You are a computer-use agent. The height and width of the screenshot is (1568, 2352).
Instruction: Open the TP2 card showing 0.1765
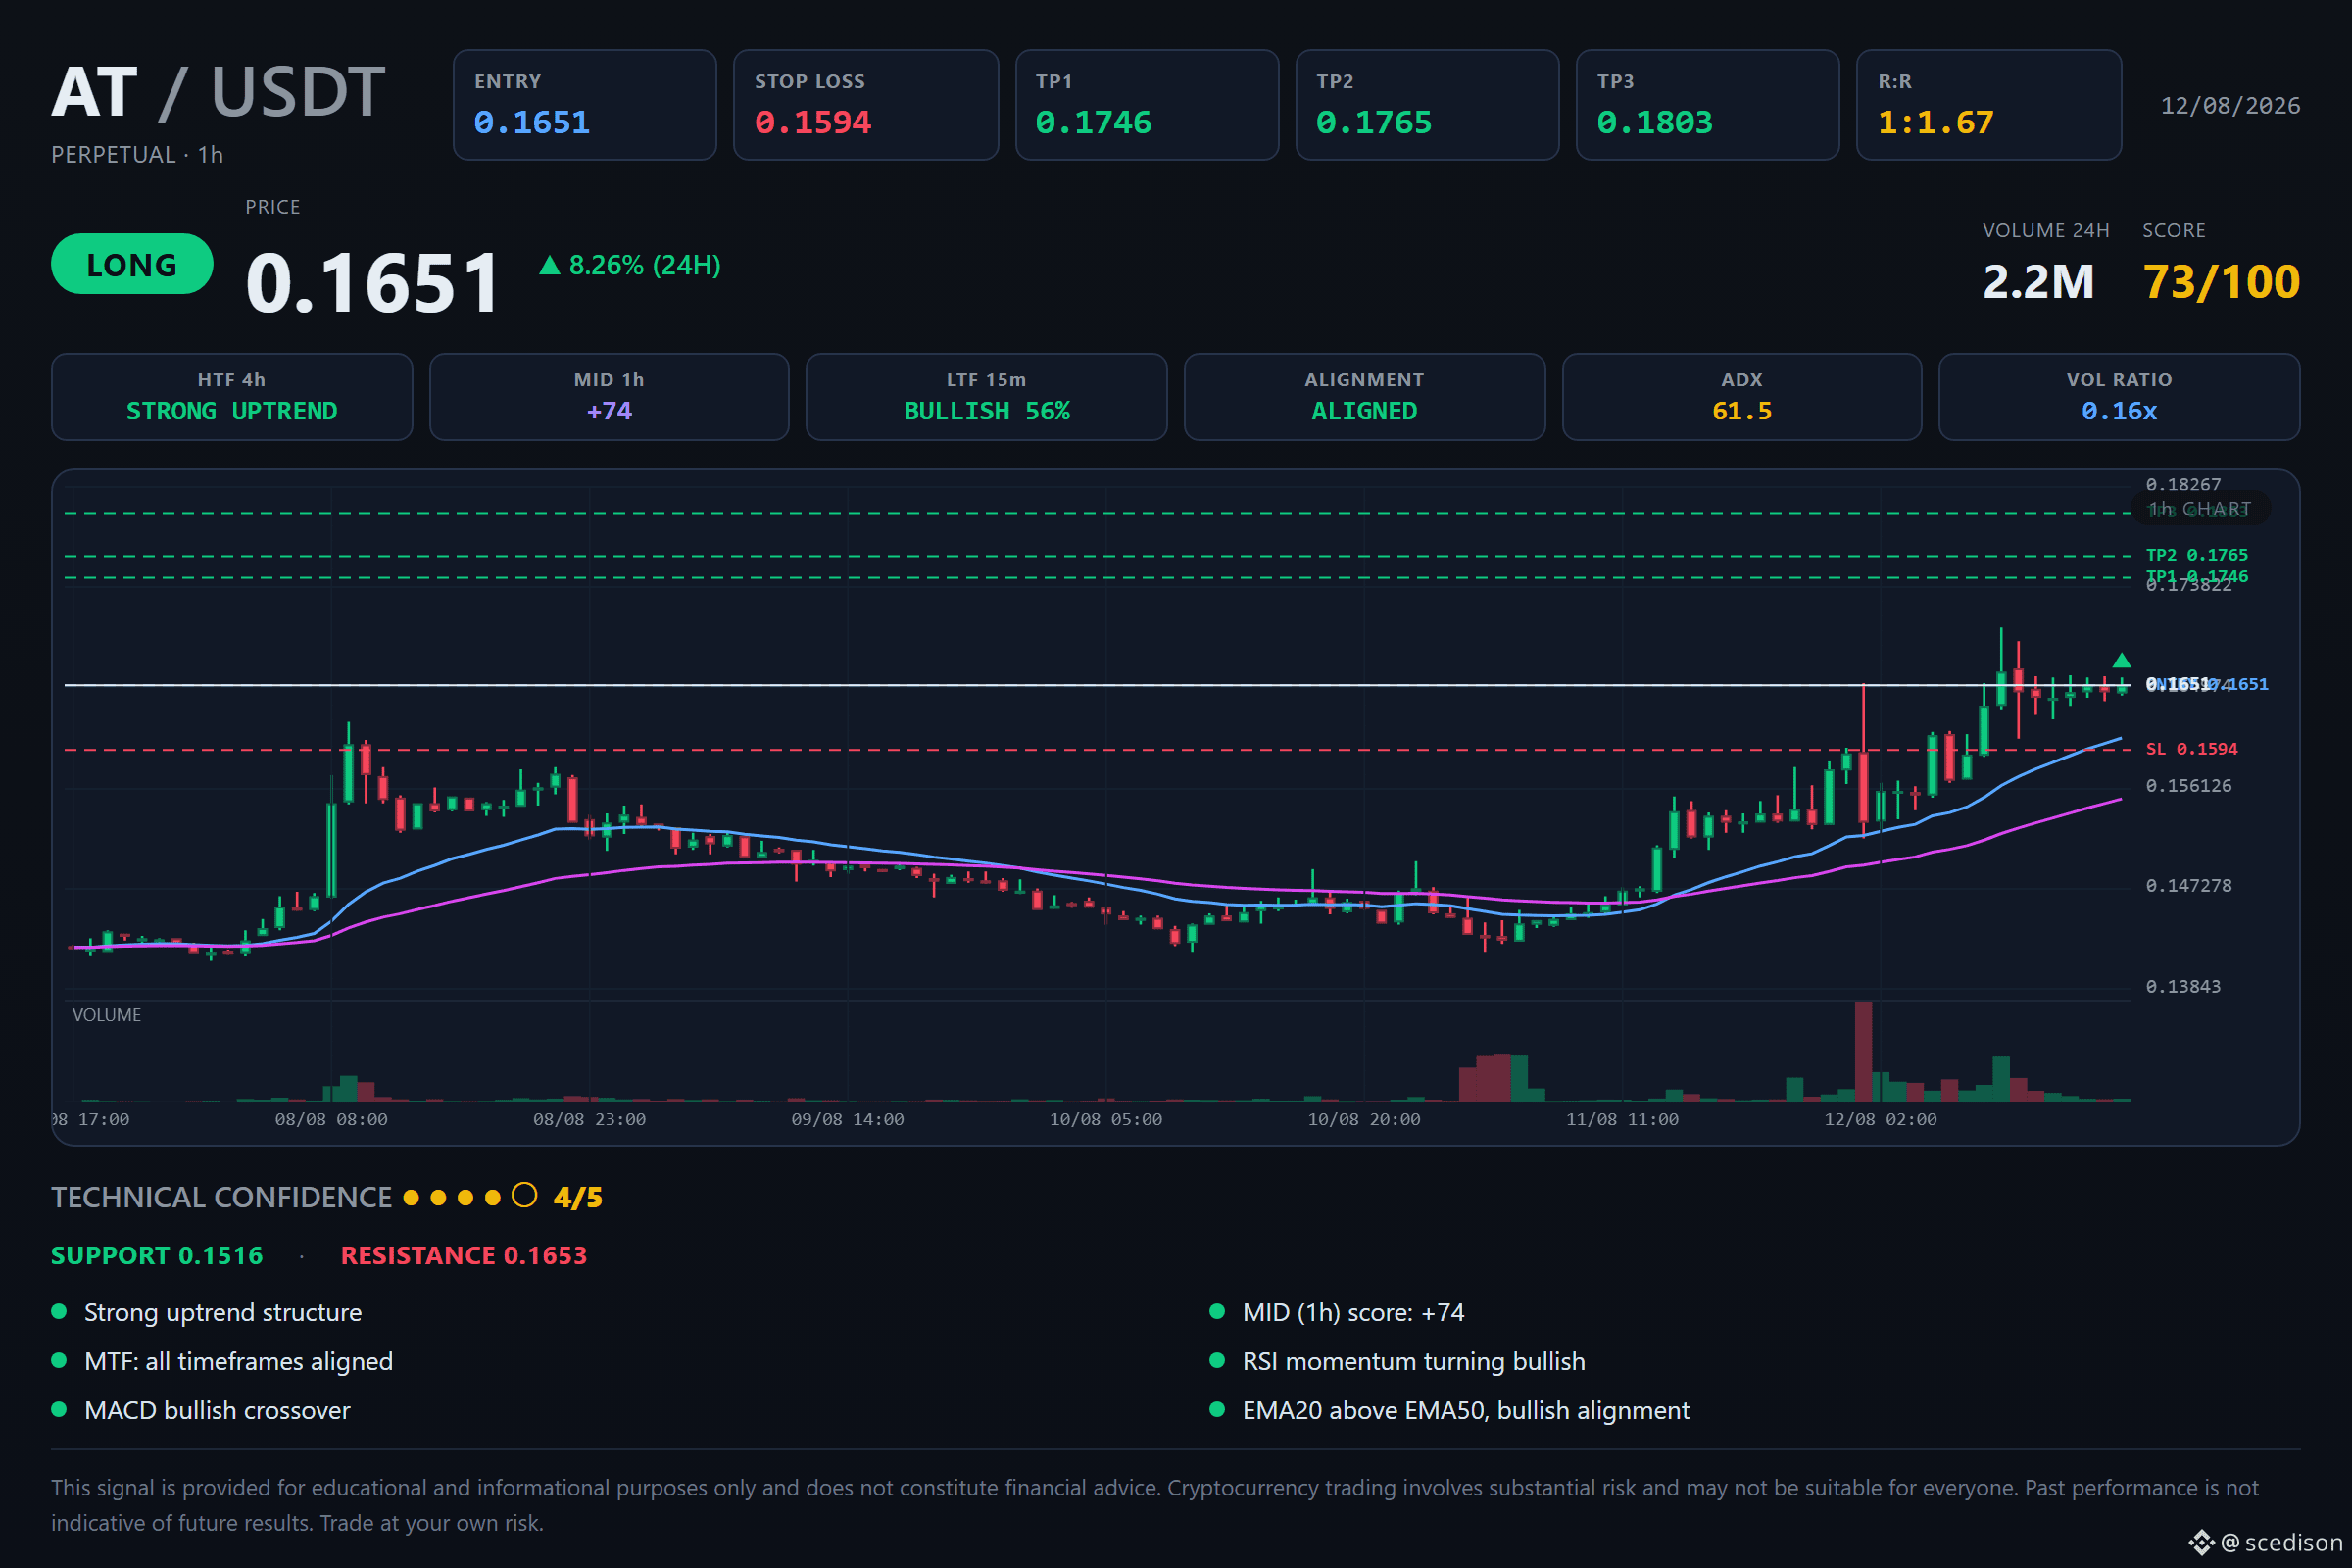pyautogui.click(x=1427, y=105)
